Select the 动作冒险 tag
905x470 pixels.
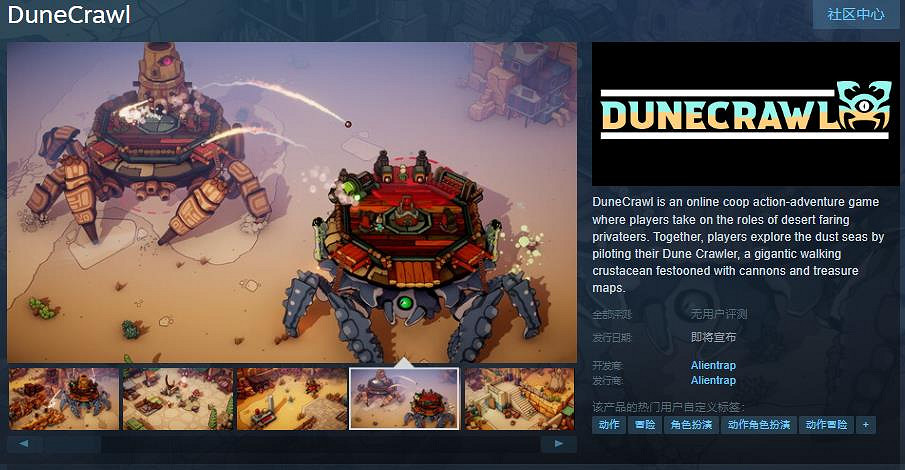[x=826, y=425]
